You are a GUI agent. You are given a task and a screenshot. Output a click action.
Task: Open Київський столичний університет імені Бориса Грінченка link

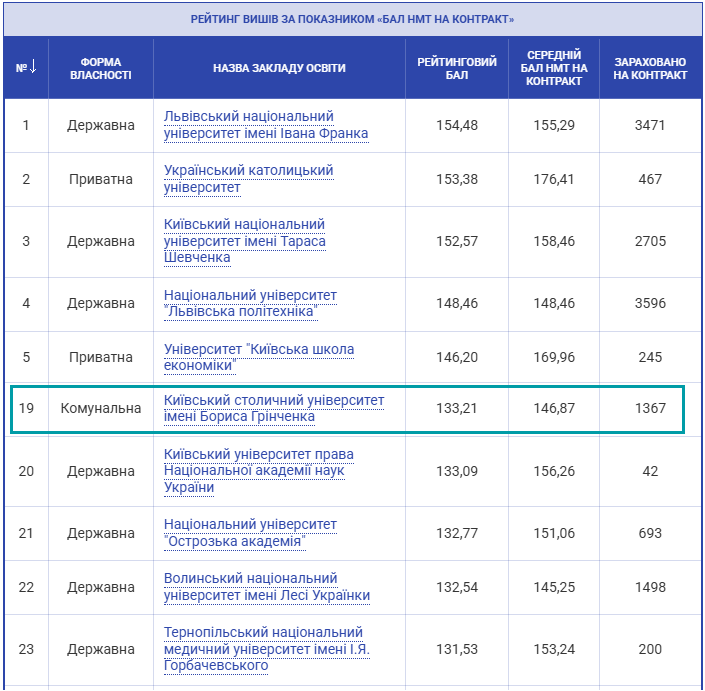coord(273,408)
